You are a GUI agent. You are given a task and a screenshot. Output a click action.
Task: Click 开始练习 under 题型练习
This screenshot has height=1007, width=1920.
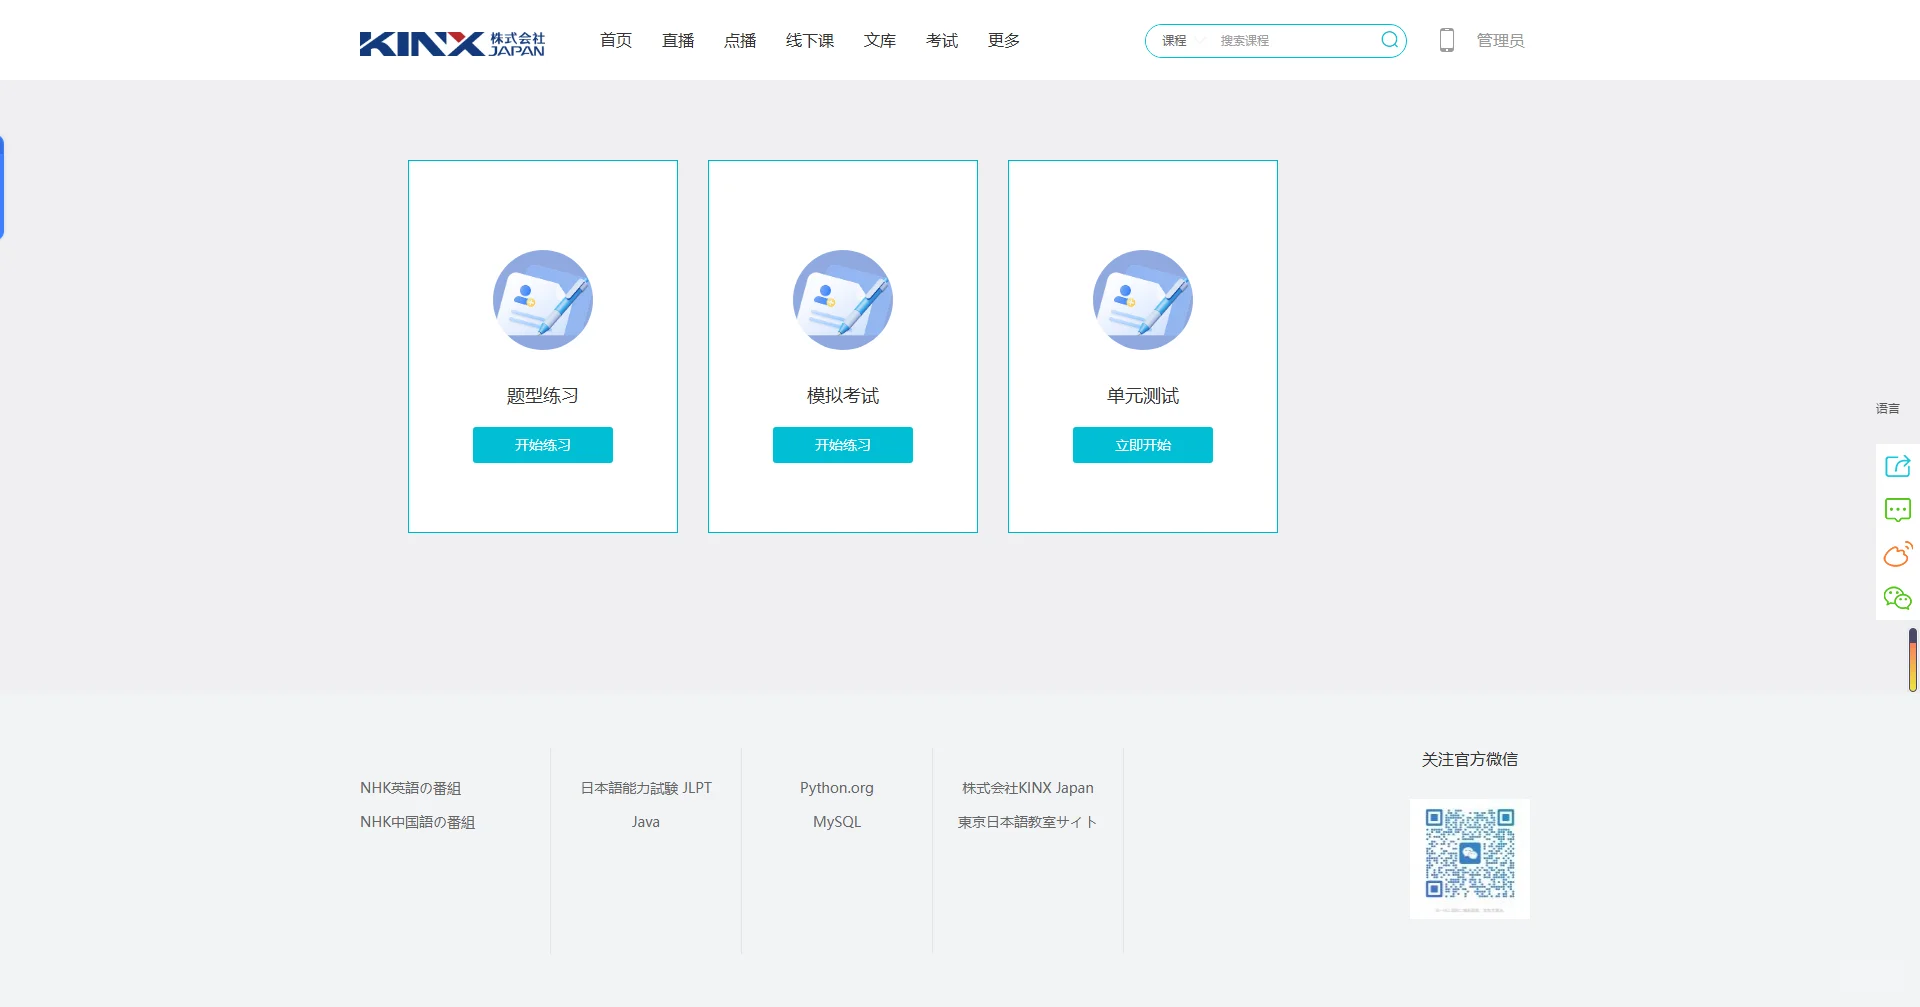(542, 445)
